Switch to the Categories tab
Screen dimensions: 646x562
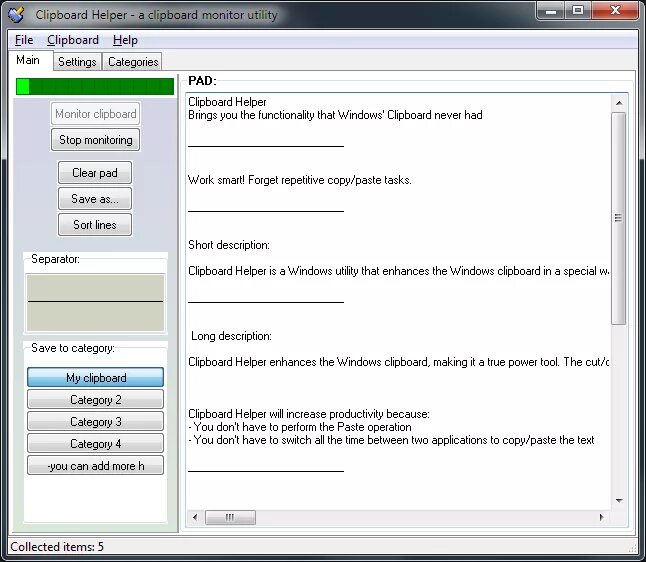click(x=133, y=62)
